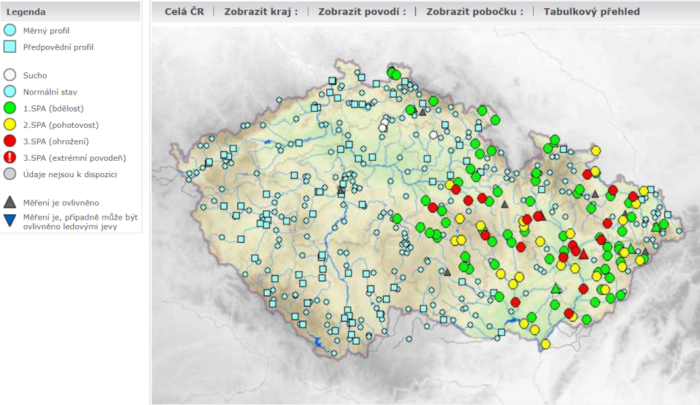This screenshot has height=405, width=700.
Task: Open the Zobrazit pobočku menu
Action: pyautogui.click(x=475, y=12)
